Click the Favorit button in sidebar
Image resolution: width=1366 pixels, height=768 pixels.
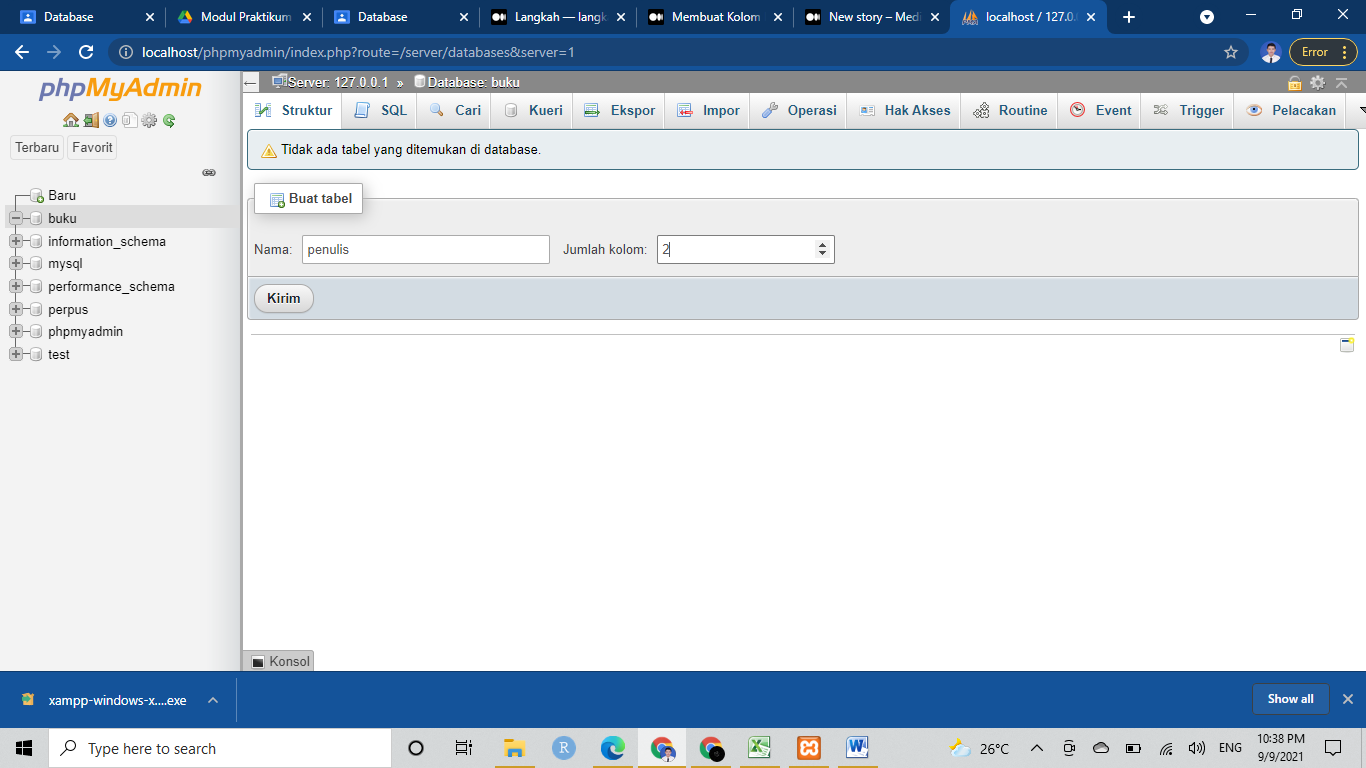point(91,147)
